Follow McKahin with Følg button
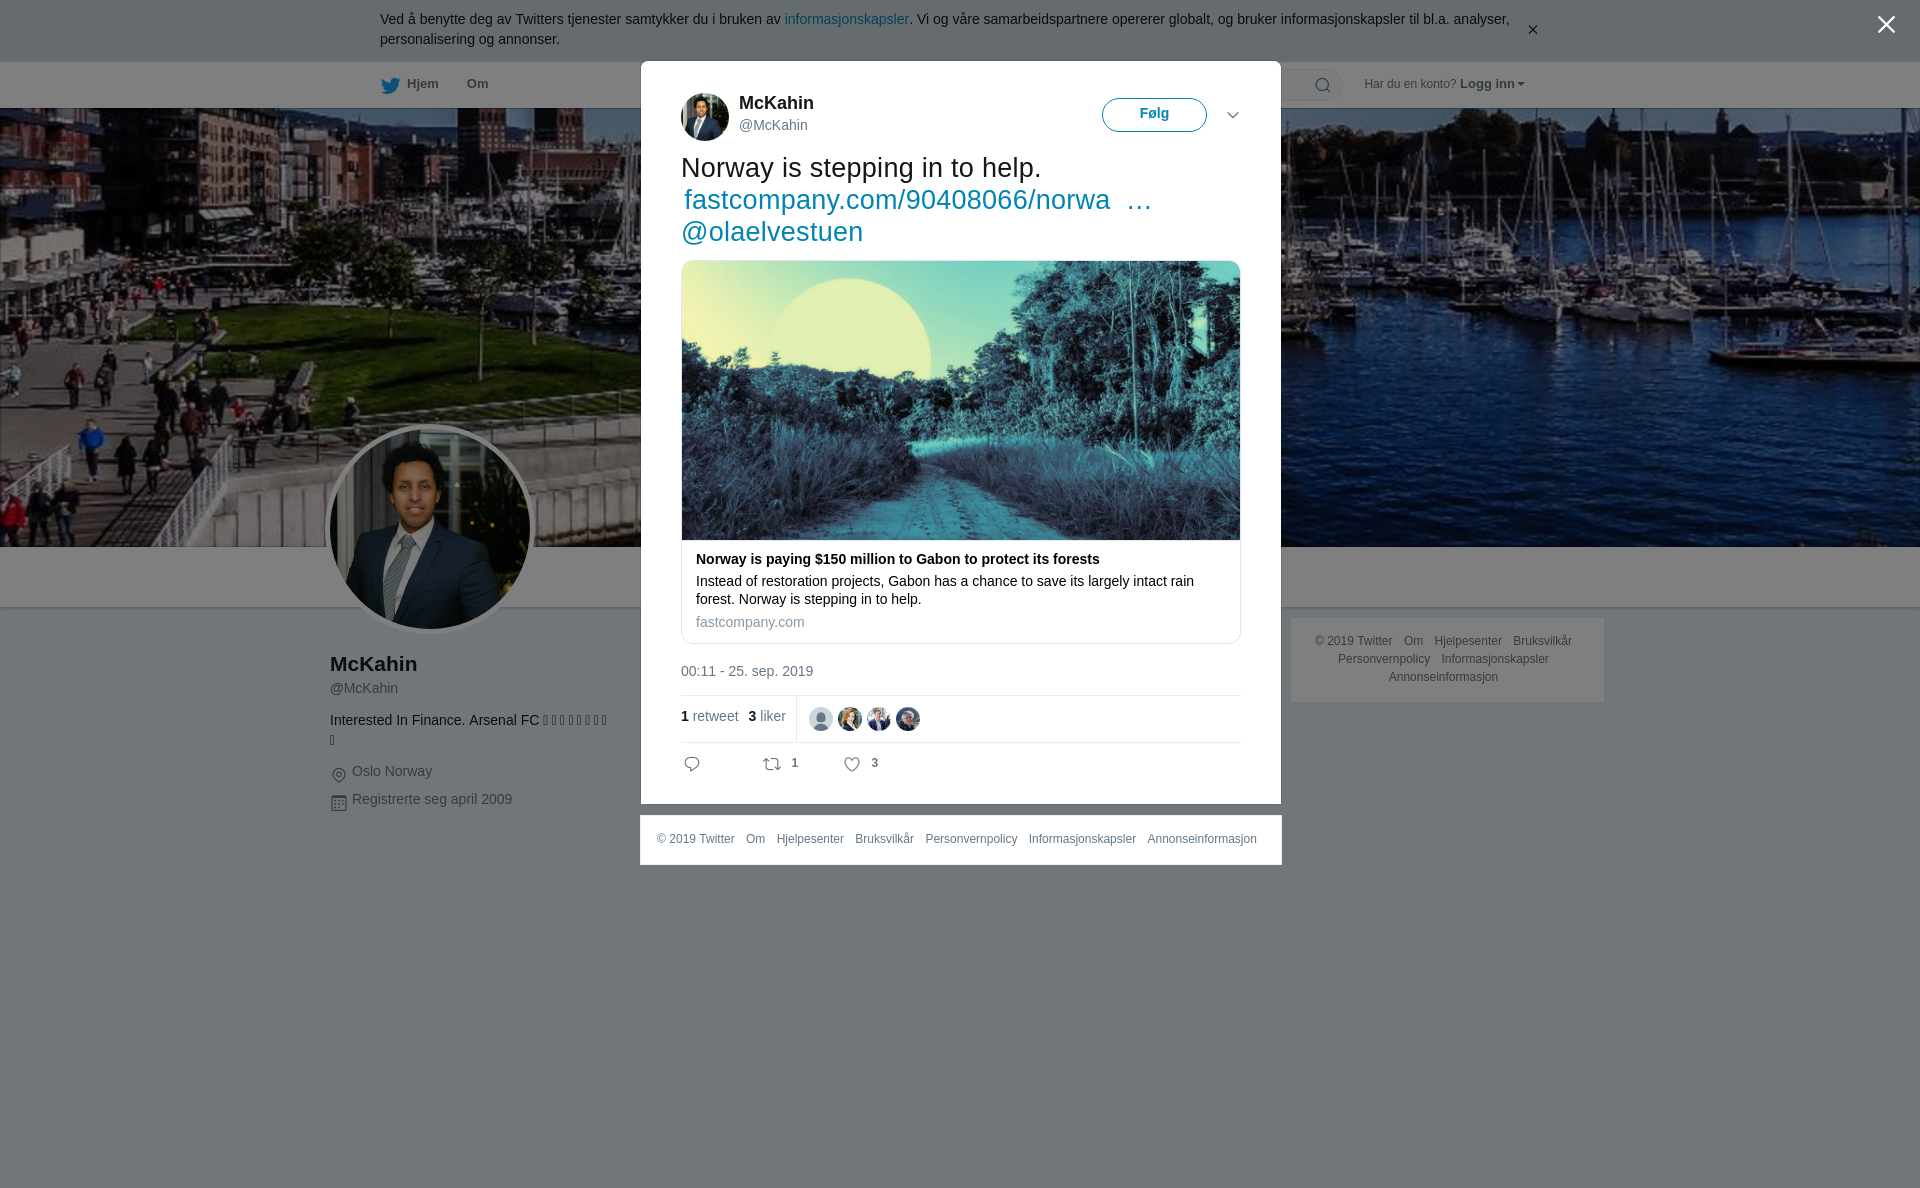The width and height of the screenshot is (1920, 1188). tap(1154, 115)
